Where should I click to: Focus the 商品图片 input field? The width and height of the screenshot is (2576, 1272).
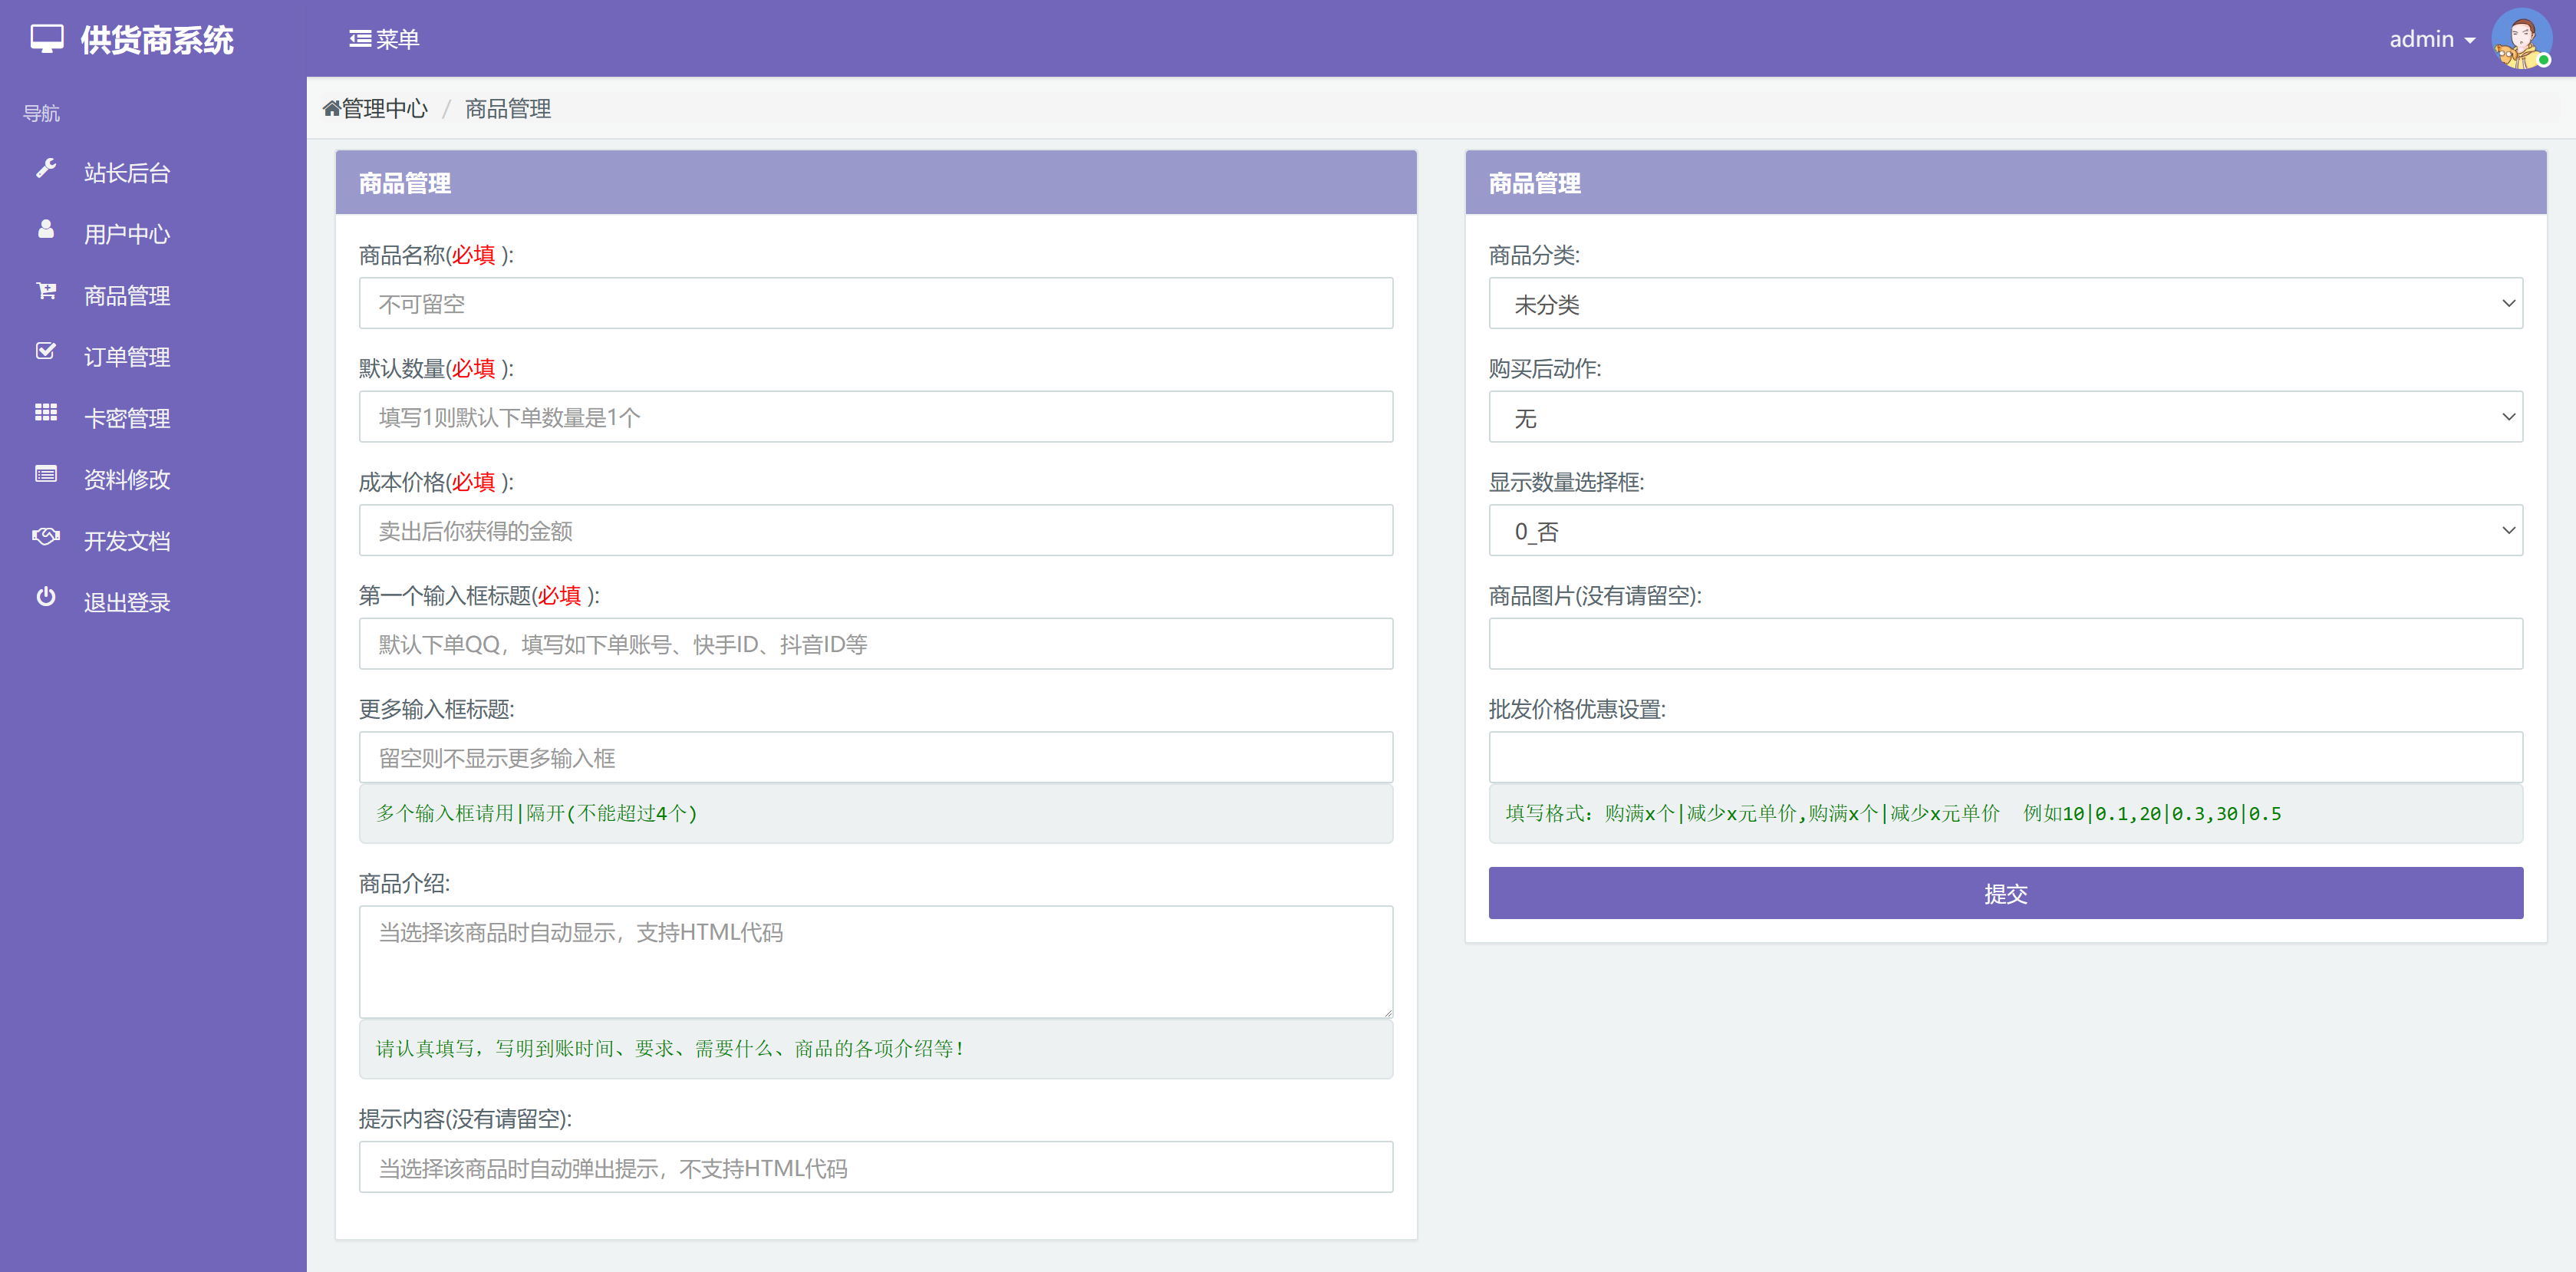(2005, 644)
